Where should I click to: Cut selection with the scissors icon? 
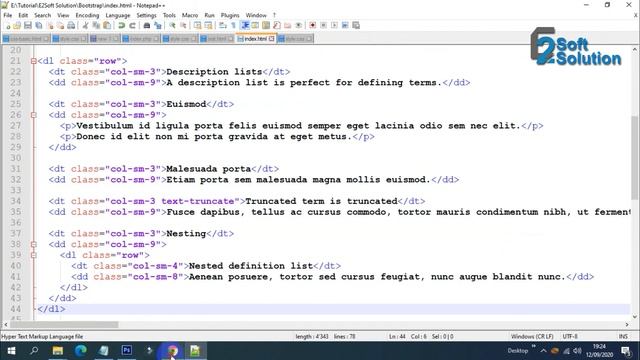[85, 25]
